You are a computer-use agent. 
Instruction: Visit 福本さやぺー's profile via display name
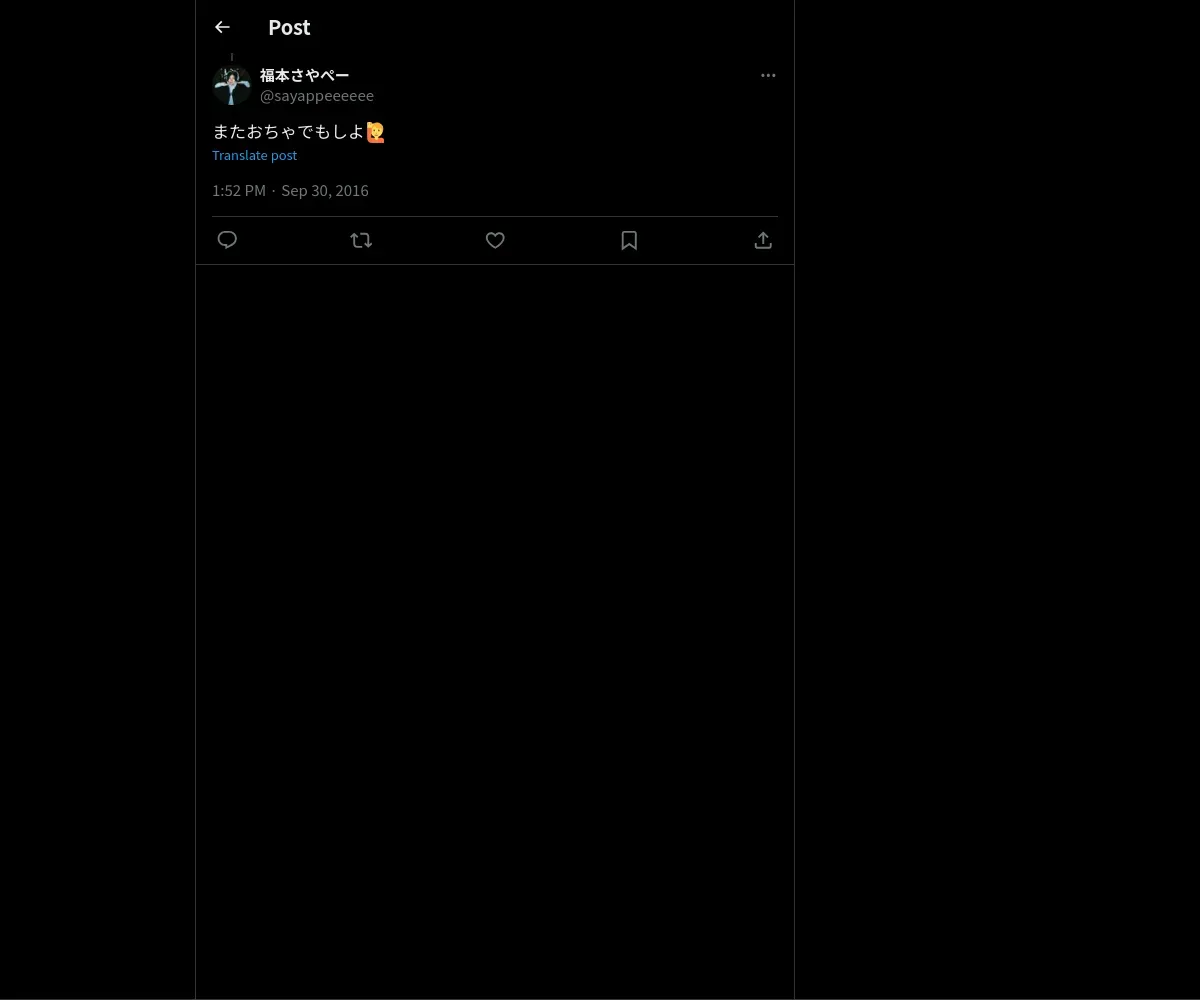pyautogui.click(x=305, y=75)
